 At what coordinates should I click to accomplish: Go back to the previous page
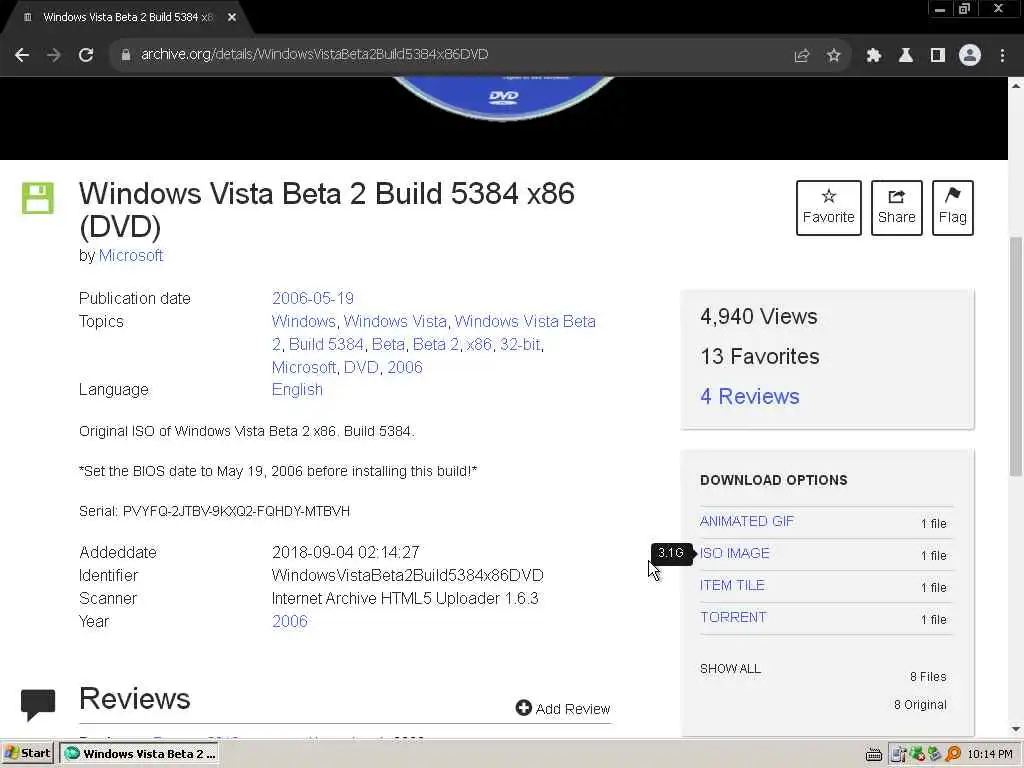[22, 55]
